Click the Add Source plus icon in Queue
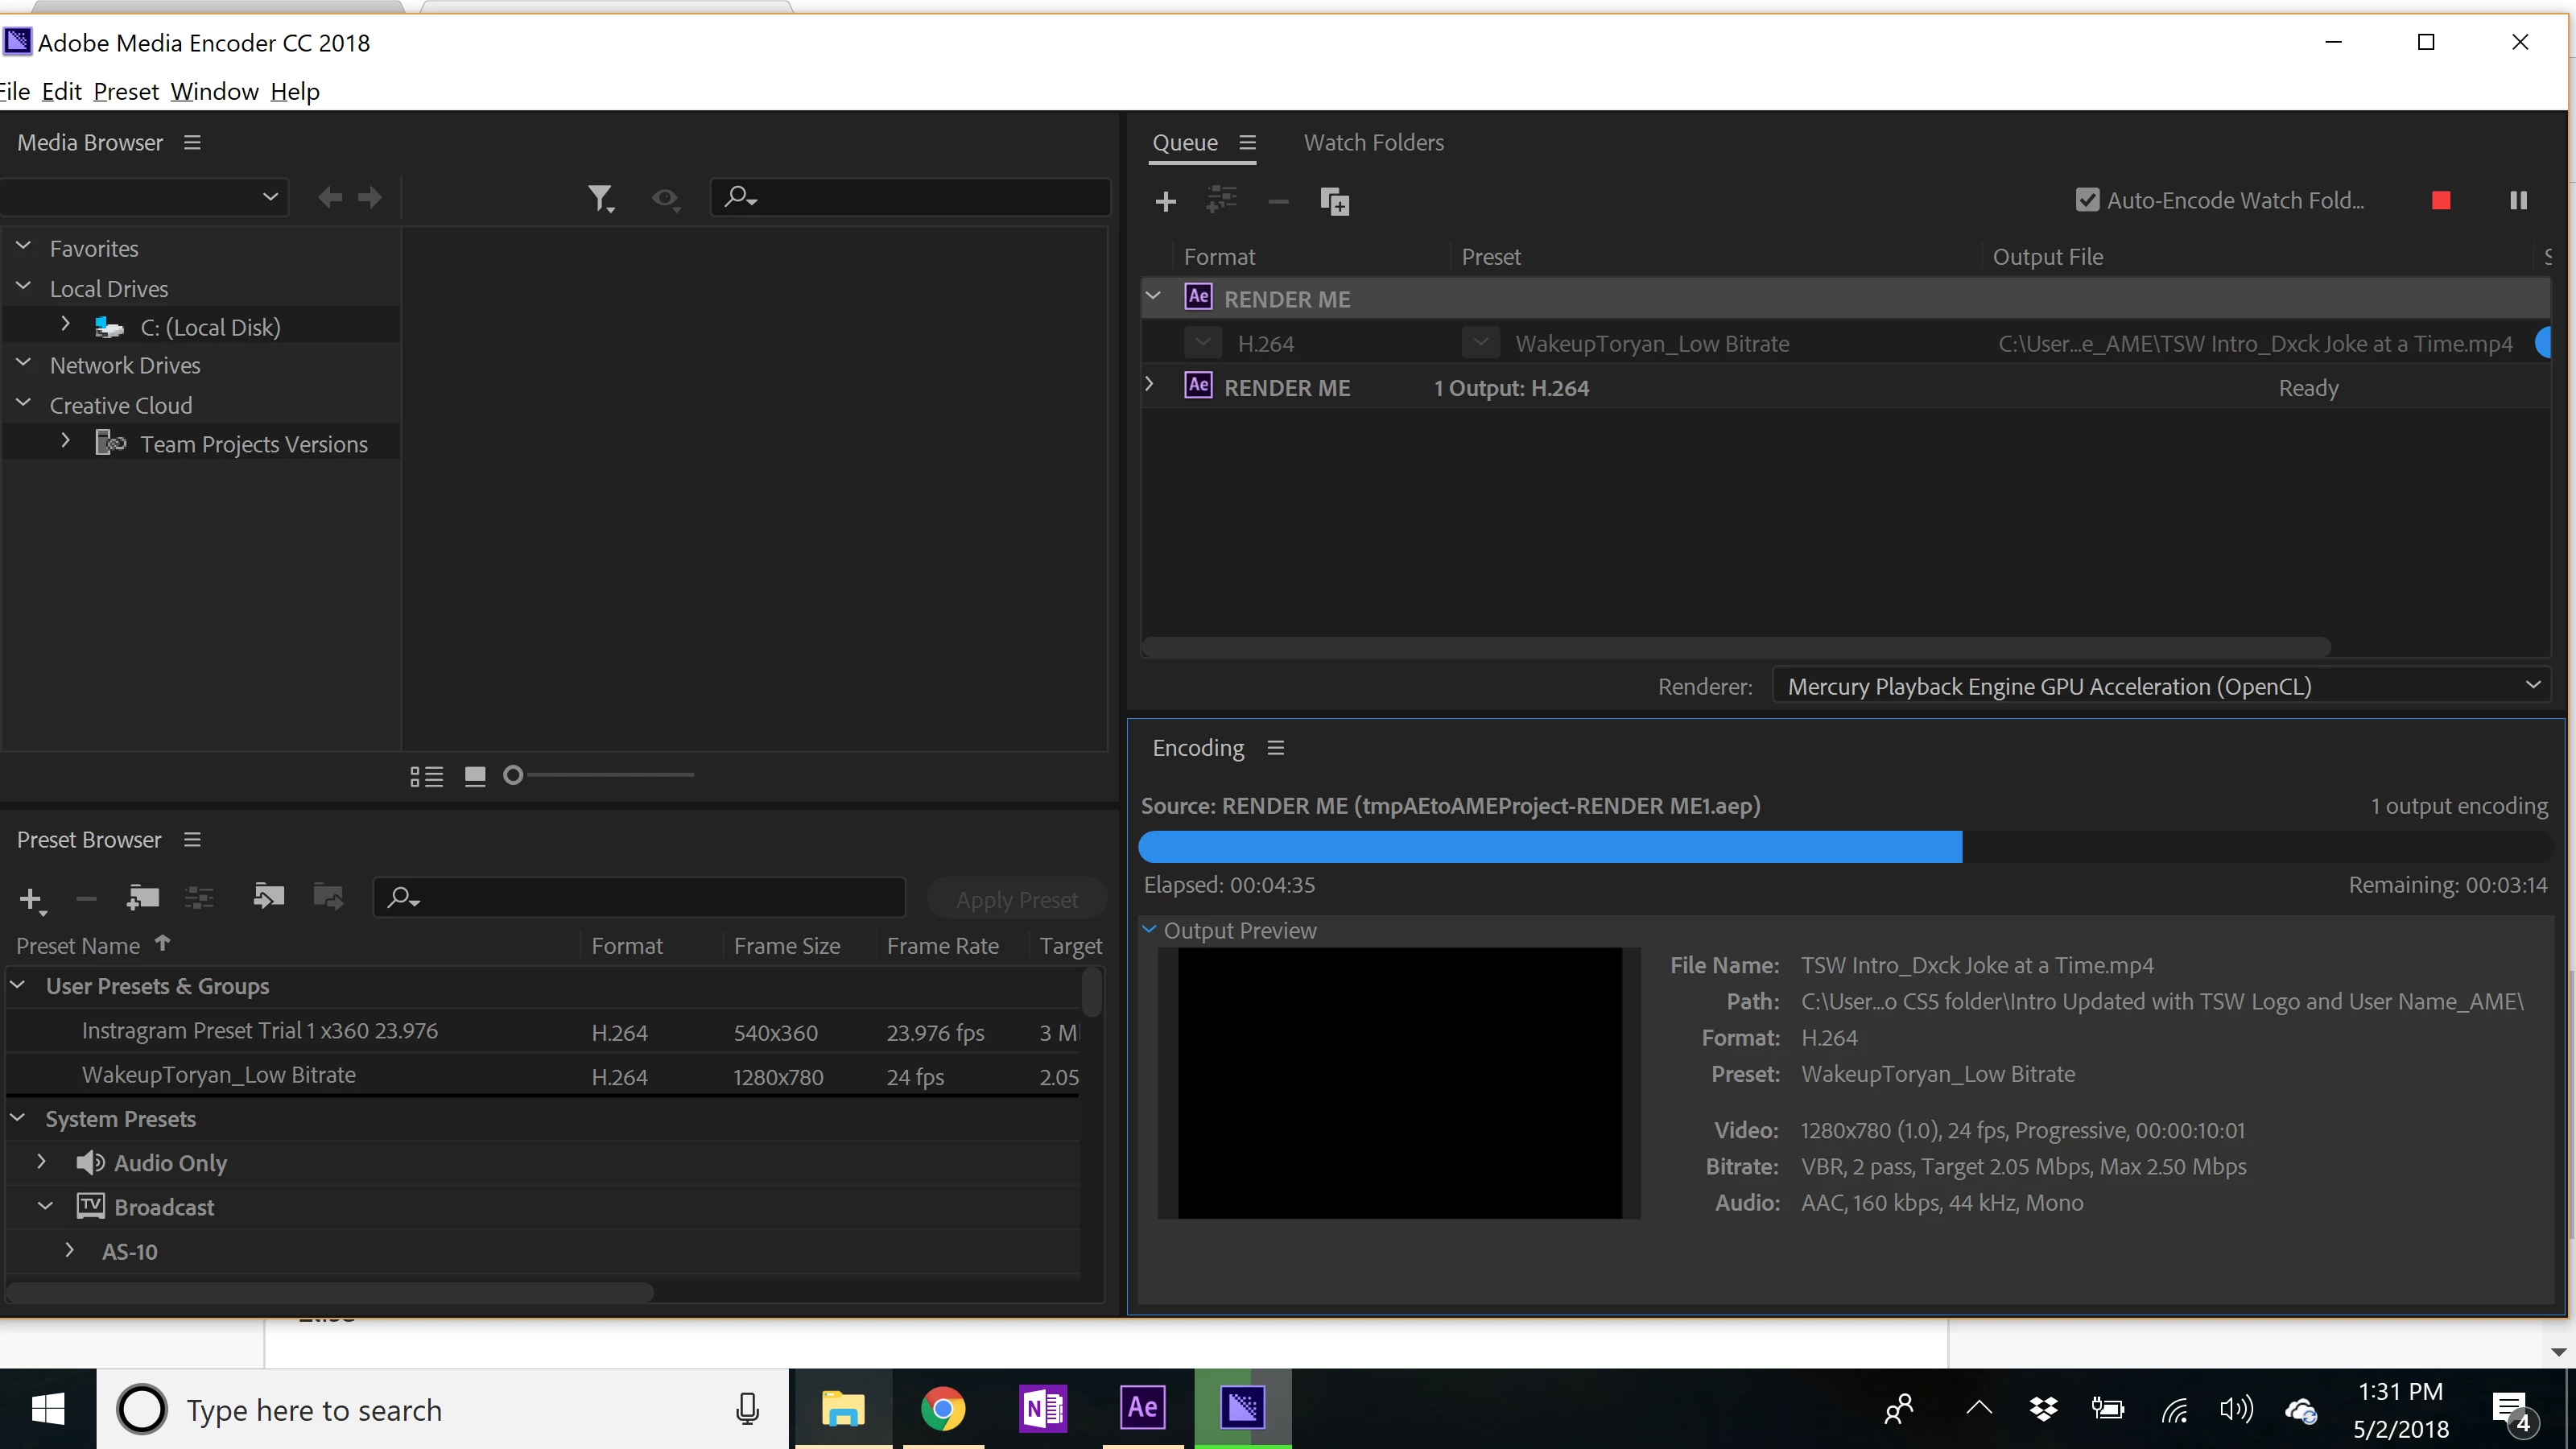The image size is (2576, 1449). point(1165,201)
